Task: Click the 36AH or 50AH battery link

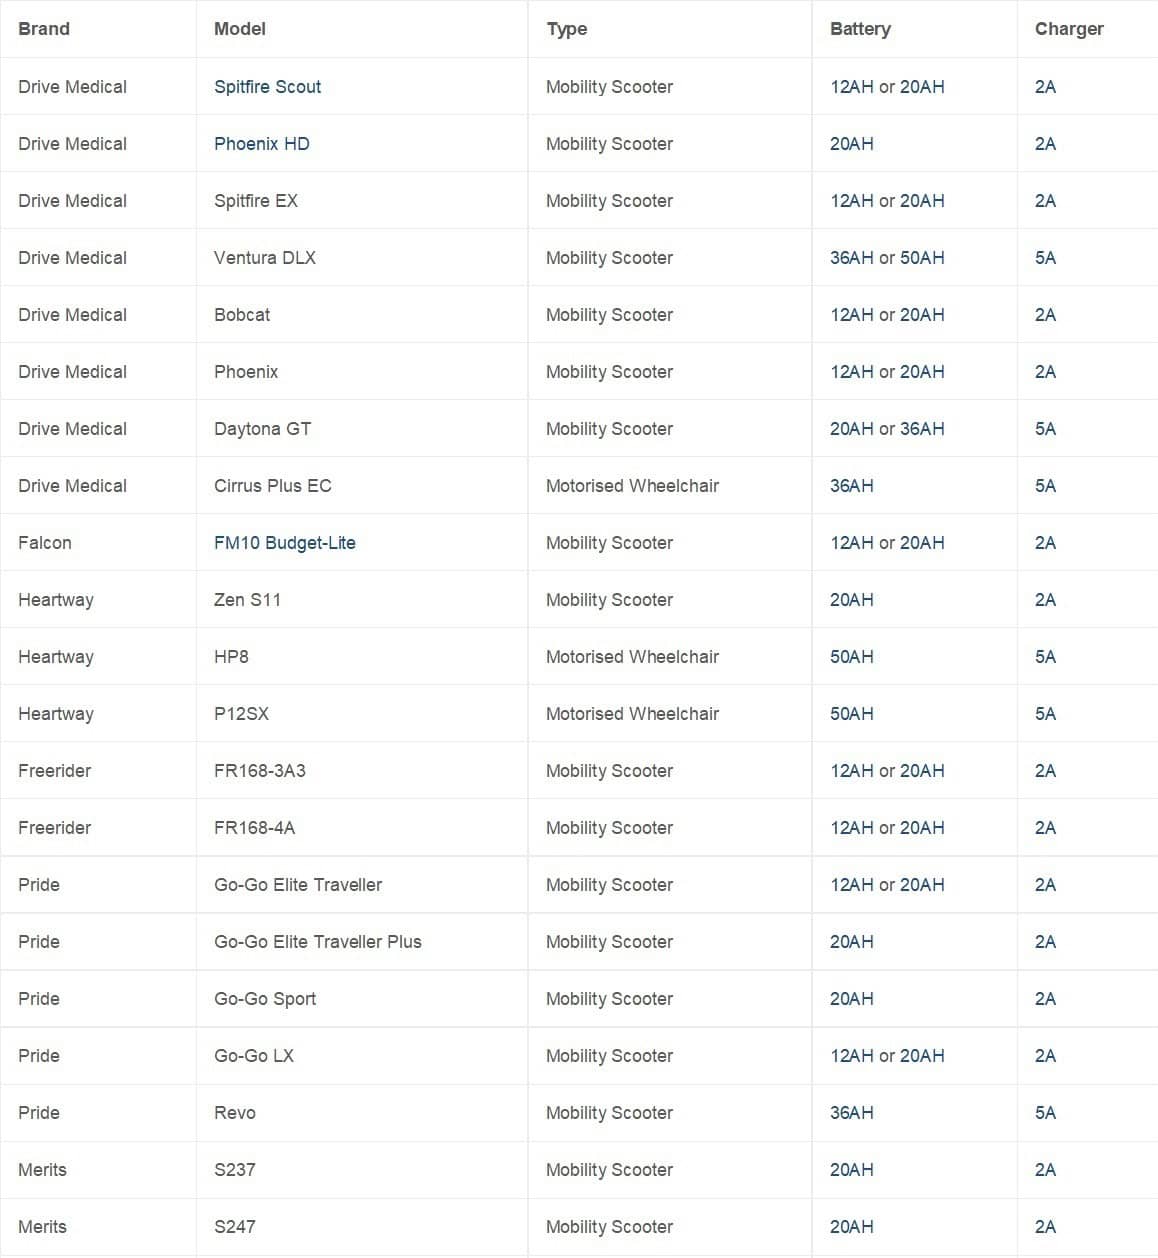Action: [886, 258]
